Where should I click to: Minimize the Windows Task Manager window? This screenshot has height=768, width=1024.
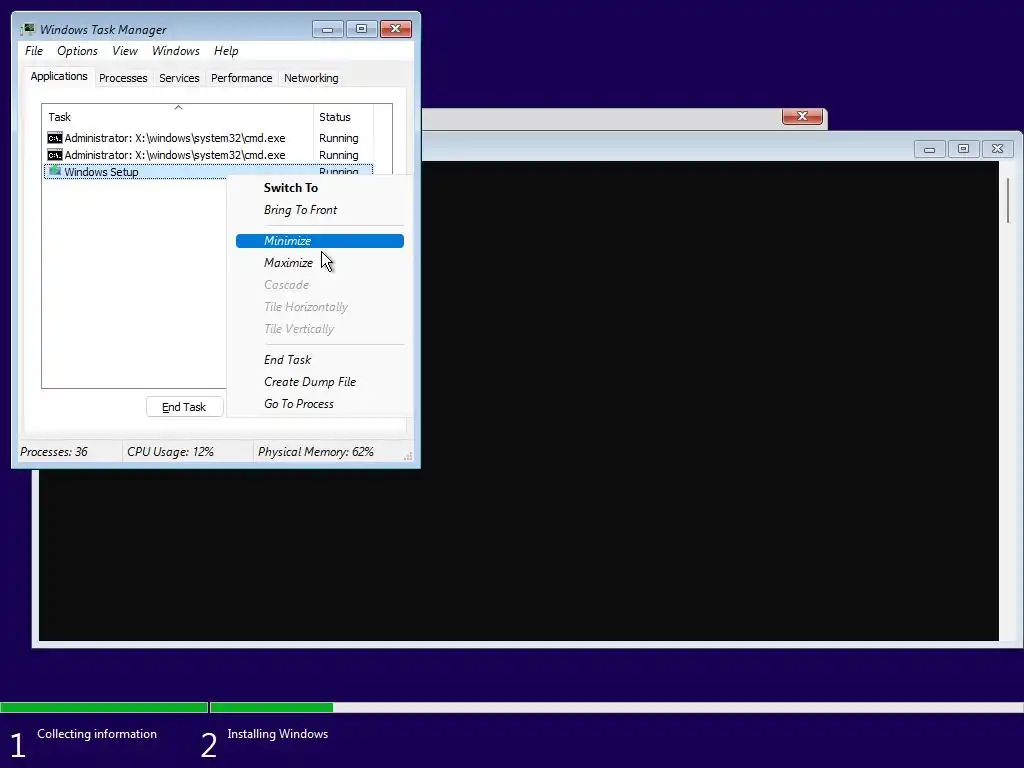pyautogui.click(x=327, y=29)
